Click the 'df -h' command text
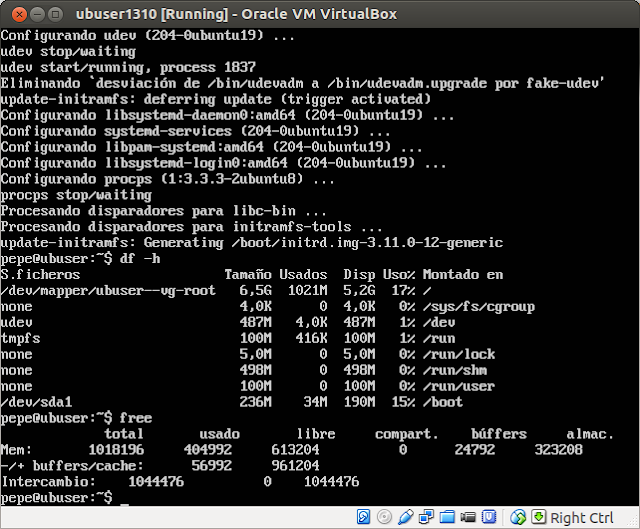The height and width of the screenshot is (529, 640). pyautogui.click(x=140, y=258)
